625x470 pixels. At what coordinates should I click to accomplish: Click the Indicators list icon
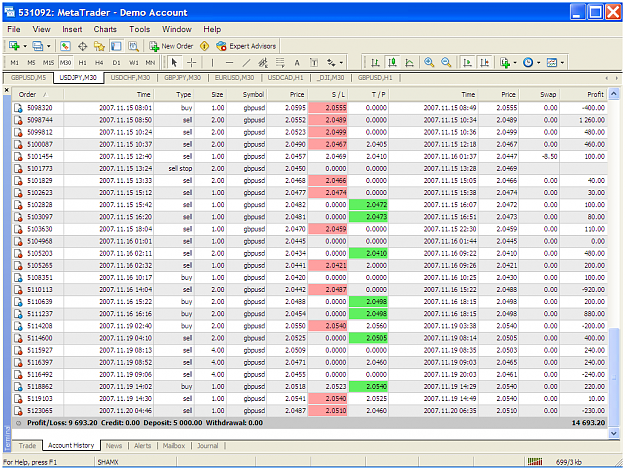505,63
